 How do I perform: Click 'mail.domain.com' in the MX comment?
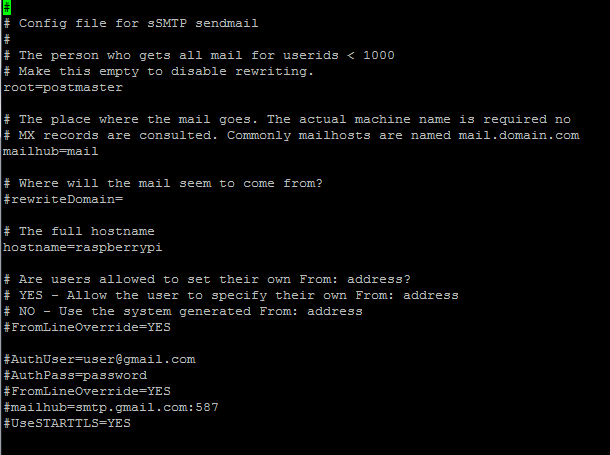click(x=519, y=135)
